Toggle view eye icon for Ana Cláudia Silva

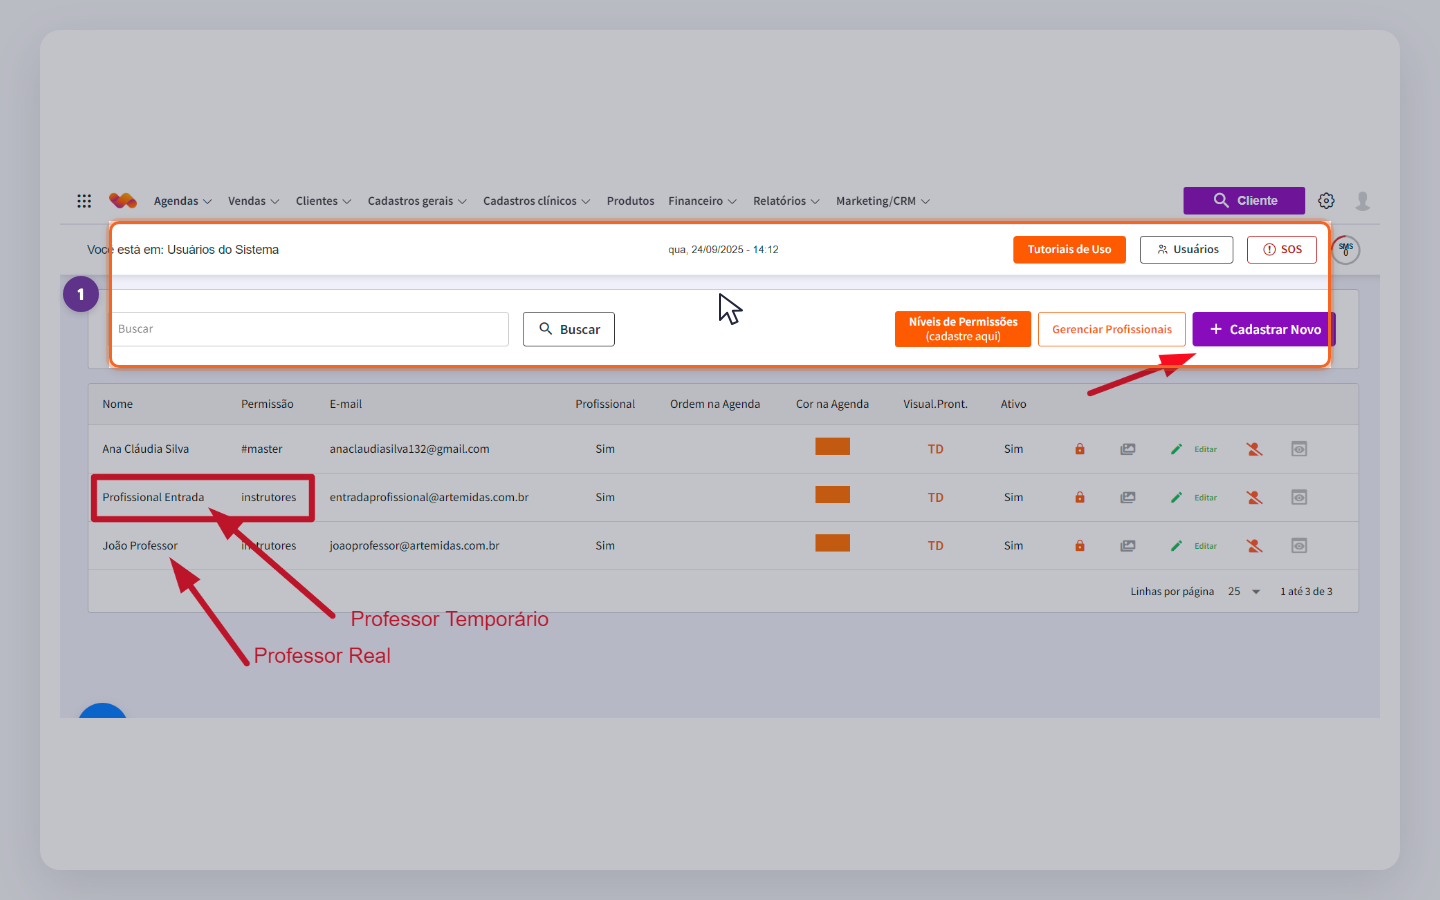click(1299, 449)
